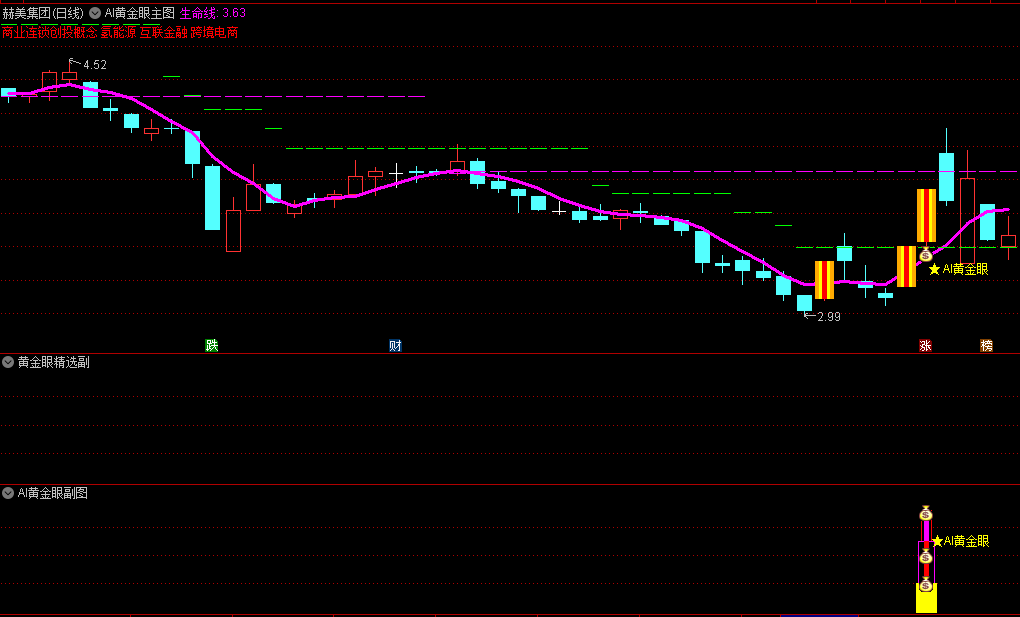Viewport: 1020px width, 617px height.
Task: Open the 氢能源 concept tag
Action: tap(118, 33)
